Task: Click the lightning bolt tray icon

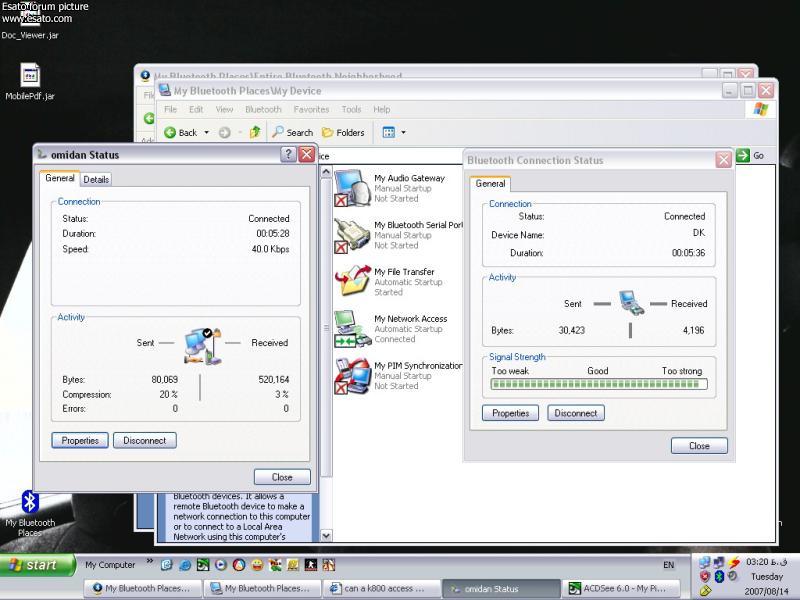Action: coord(734,562)
